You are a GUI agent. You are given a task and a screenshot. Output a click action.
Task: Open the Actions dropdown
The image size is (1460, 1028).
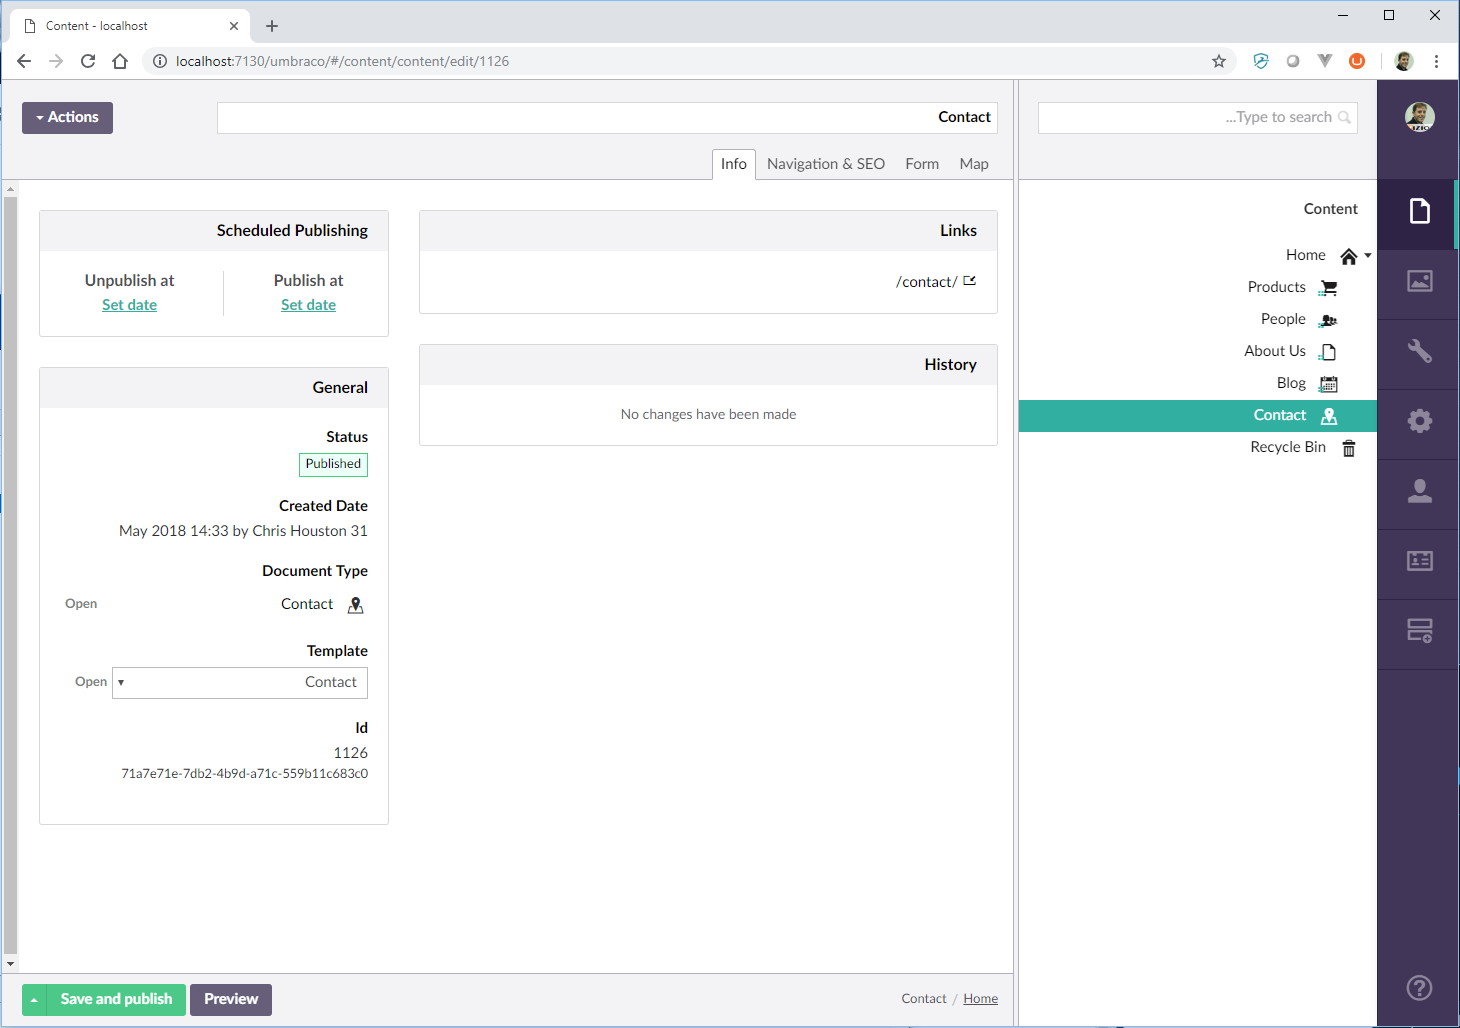coord(67,117)
